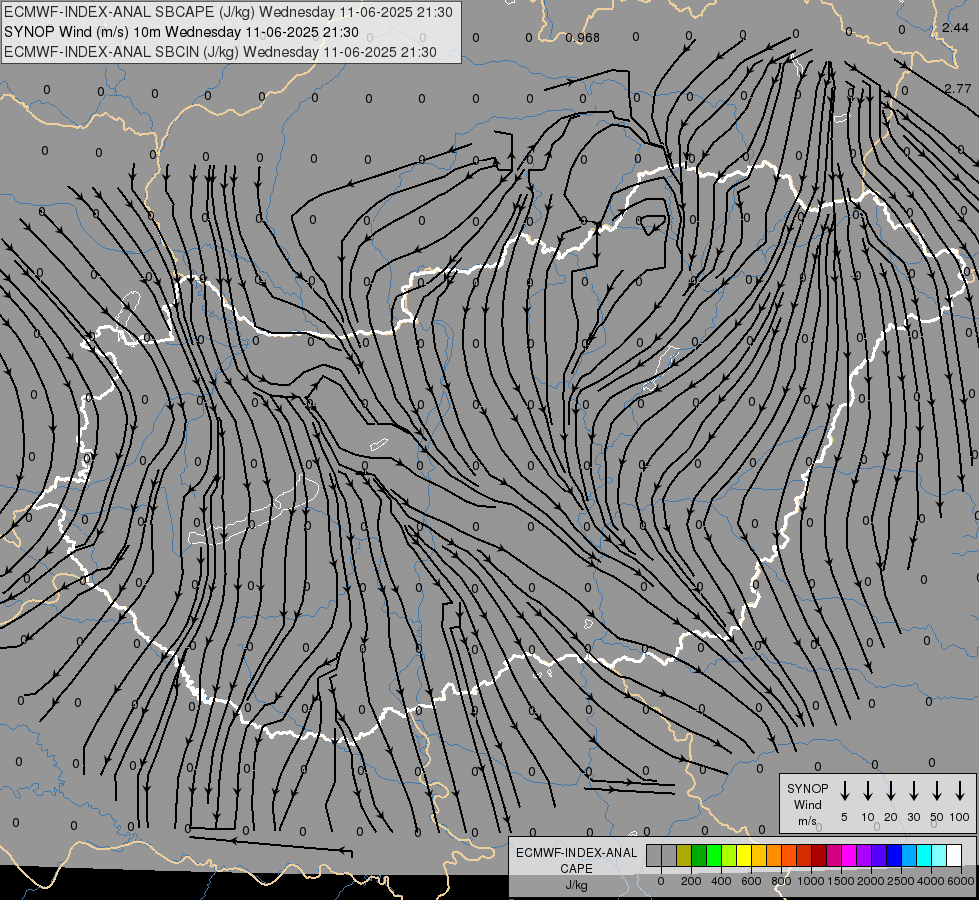Click the 100 m/s wind arrow in legend

click(x=960, y=790)
